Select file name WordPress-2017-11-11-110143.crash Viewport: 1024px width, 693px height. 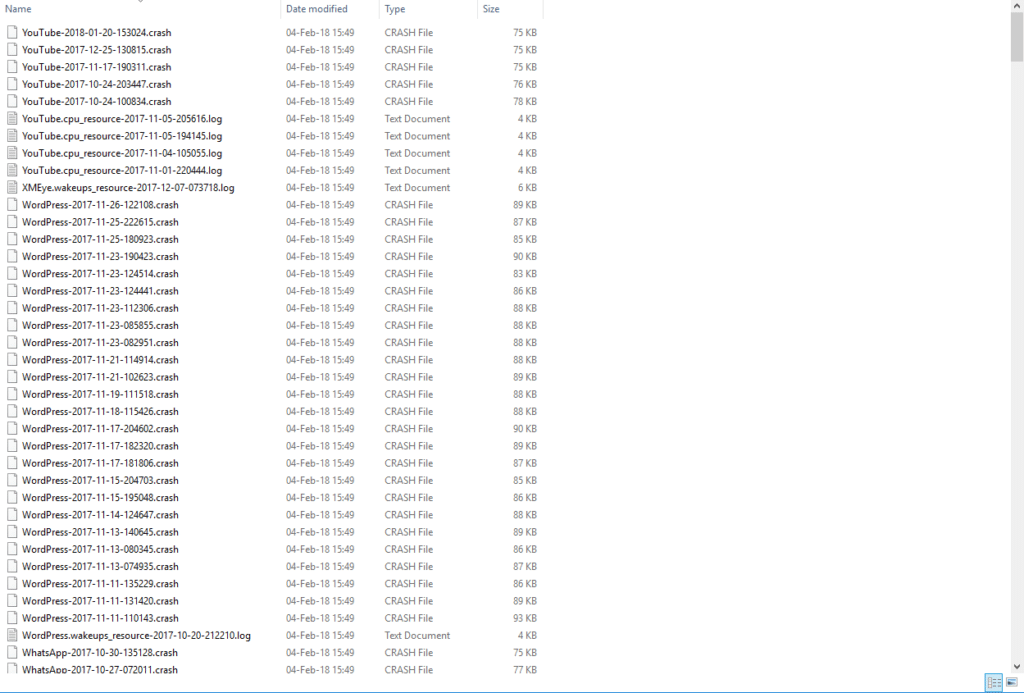(x=100, y=618)
